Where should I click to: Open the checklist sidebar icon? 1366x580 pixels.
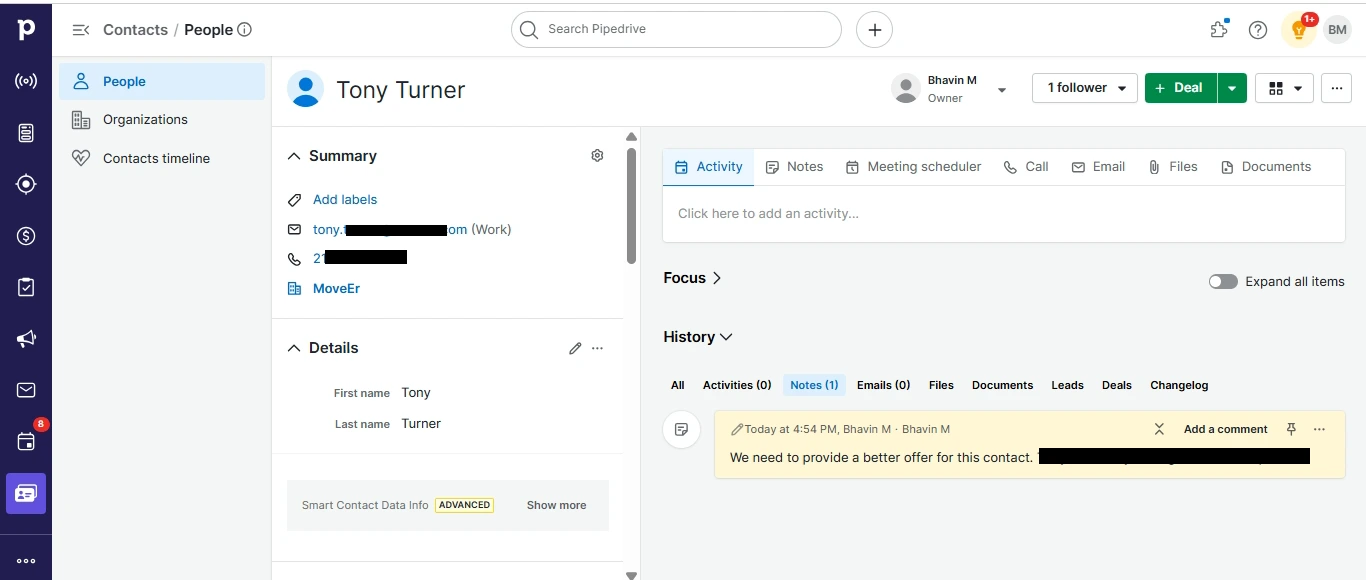(26, 287)
